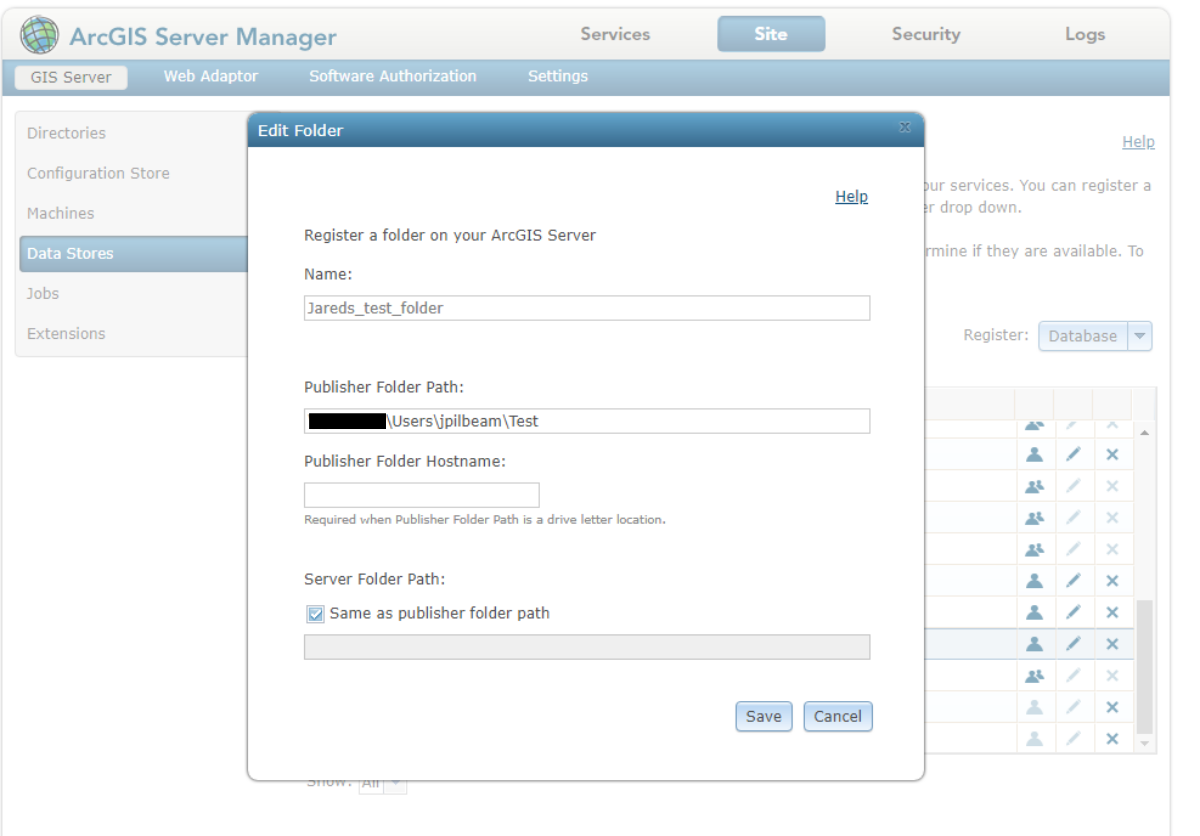The image size is (1200, 836).
Task: Save the Edit Folder dialog
Action: (764, 716)
